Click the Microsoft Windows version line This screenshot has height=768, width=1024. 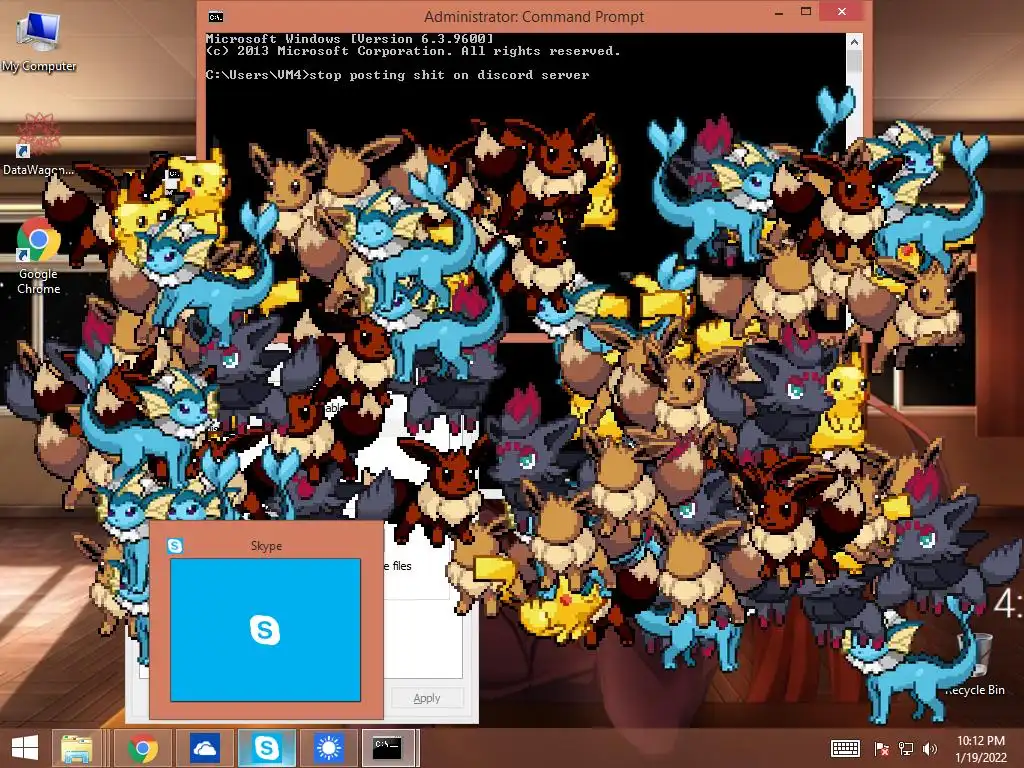click(x=349, y=39)
